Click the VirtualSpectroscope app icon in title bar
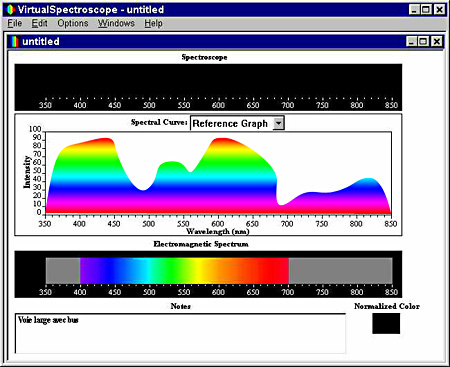Viewport: 450px width, 367px height. (11, 10)
